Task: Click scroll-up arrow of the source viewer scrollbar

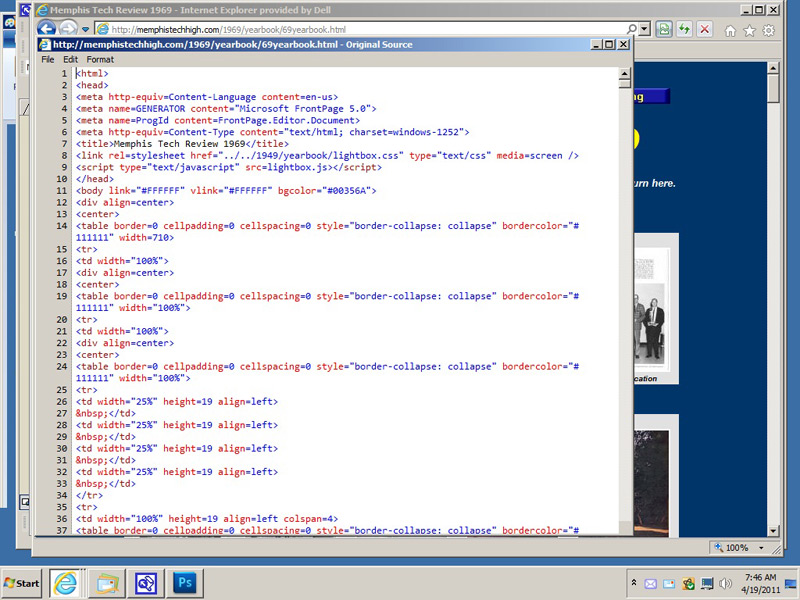Action: tap(624, 73)
